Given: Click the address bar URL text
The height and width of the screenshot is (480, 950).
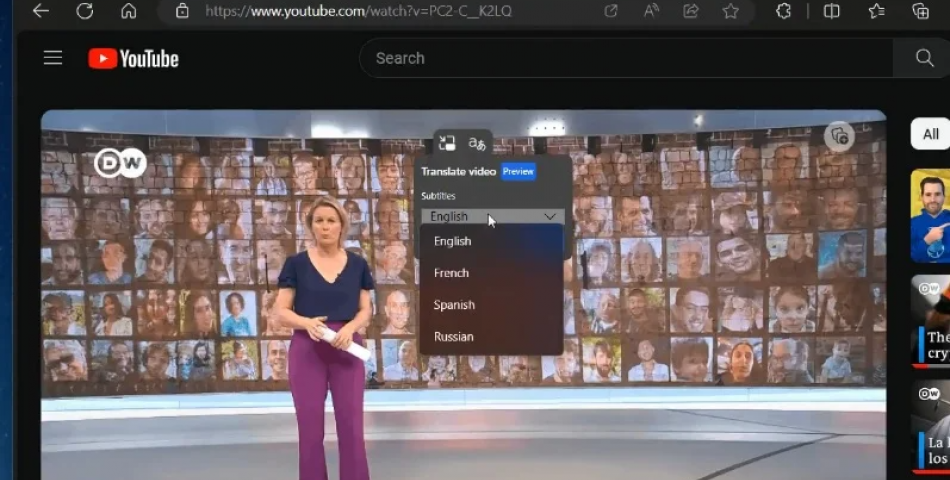Looking at the screenshot, I should tap(358, 11).
